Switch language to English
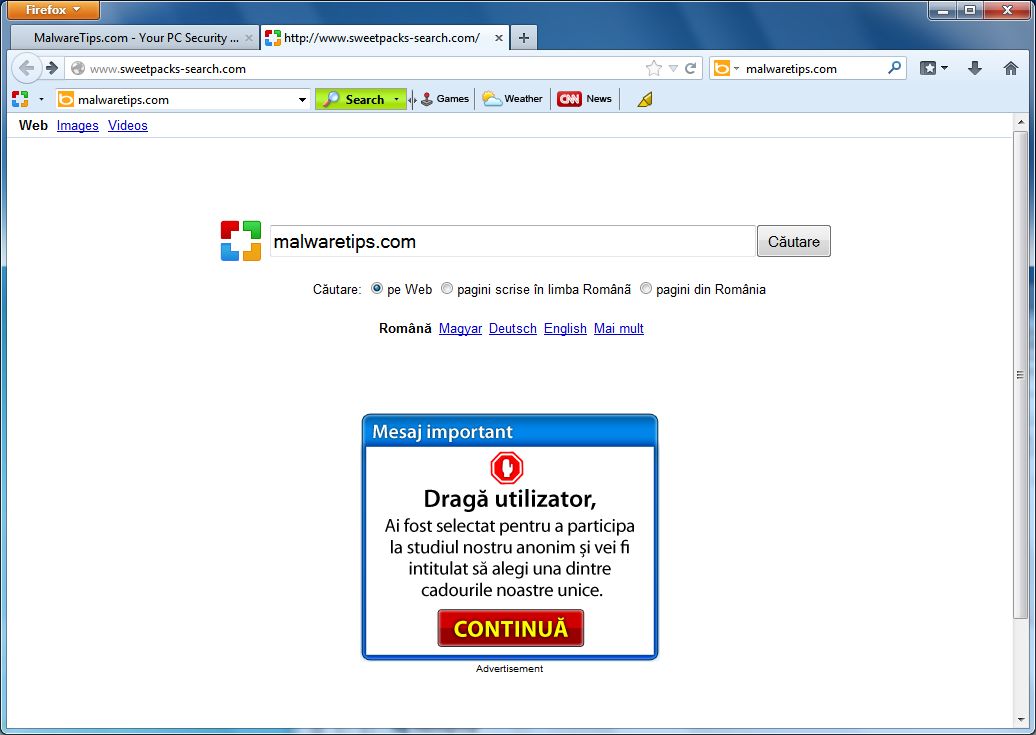This screenshot has width=1036, height=735. 565,329
